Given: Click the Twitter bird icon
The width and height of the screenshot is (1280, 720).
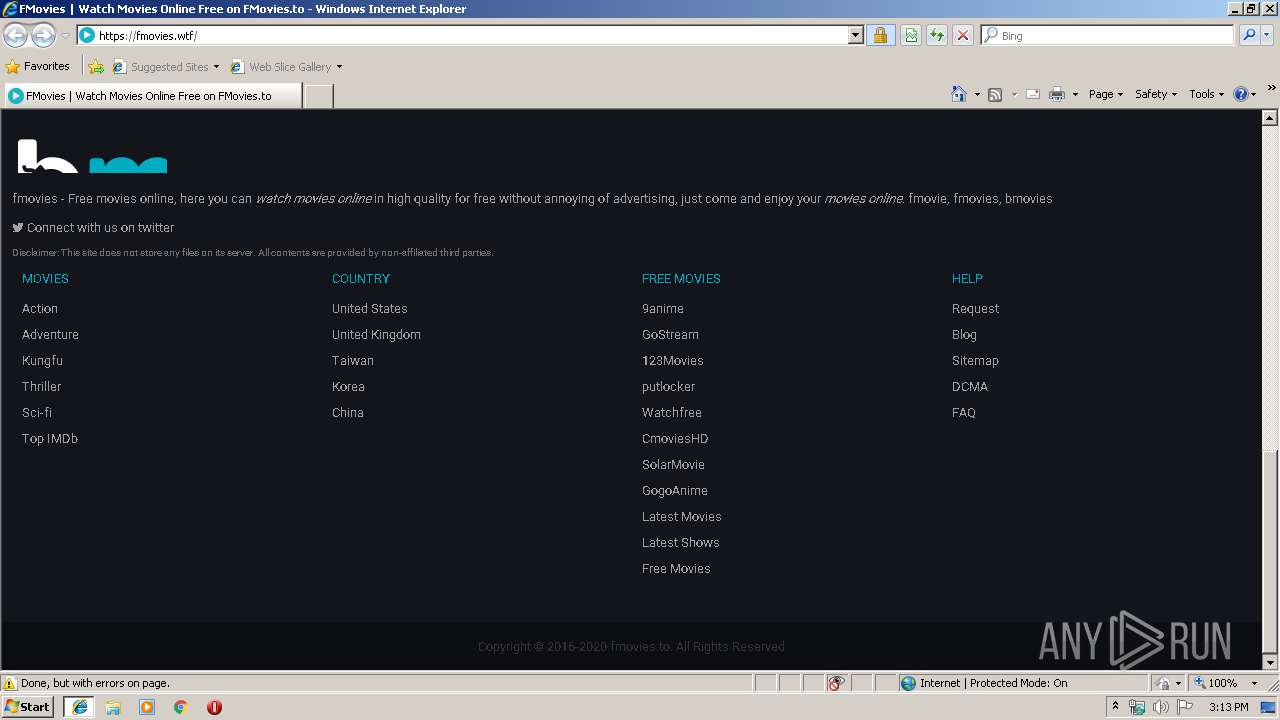Looking at the screenshot, I should pyautogui.click(x=18, y=227).
